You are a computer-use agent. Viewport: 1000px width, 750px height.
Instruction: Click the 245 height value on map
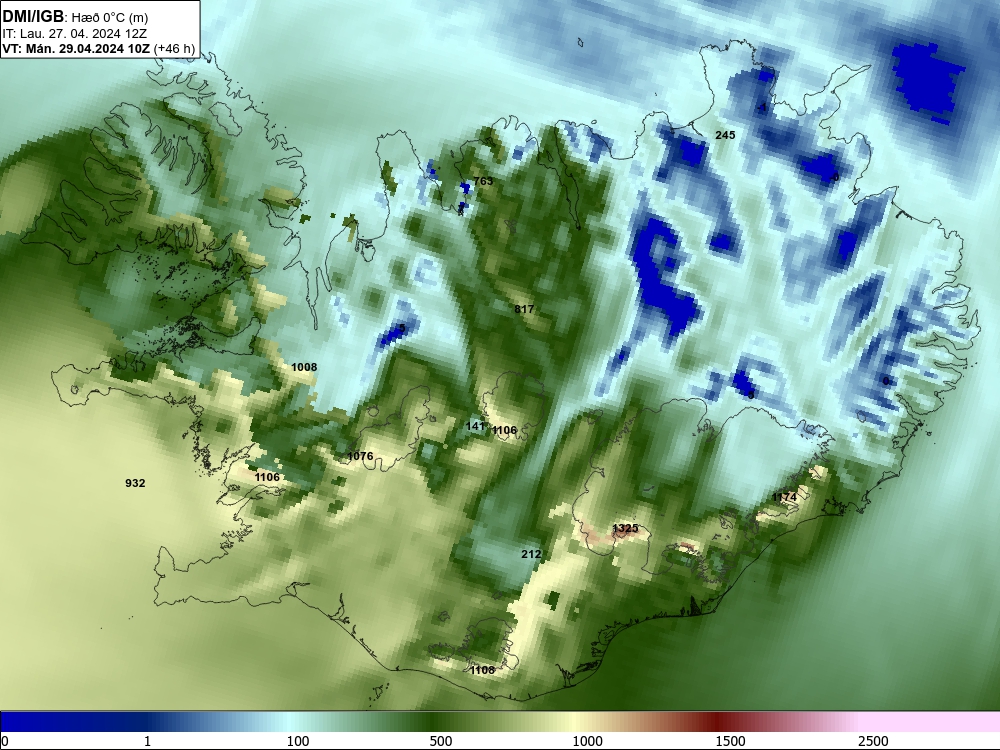725,135
